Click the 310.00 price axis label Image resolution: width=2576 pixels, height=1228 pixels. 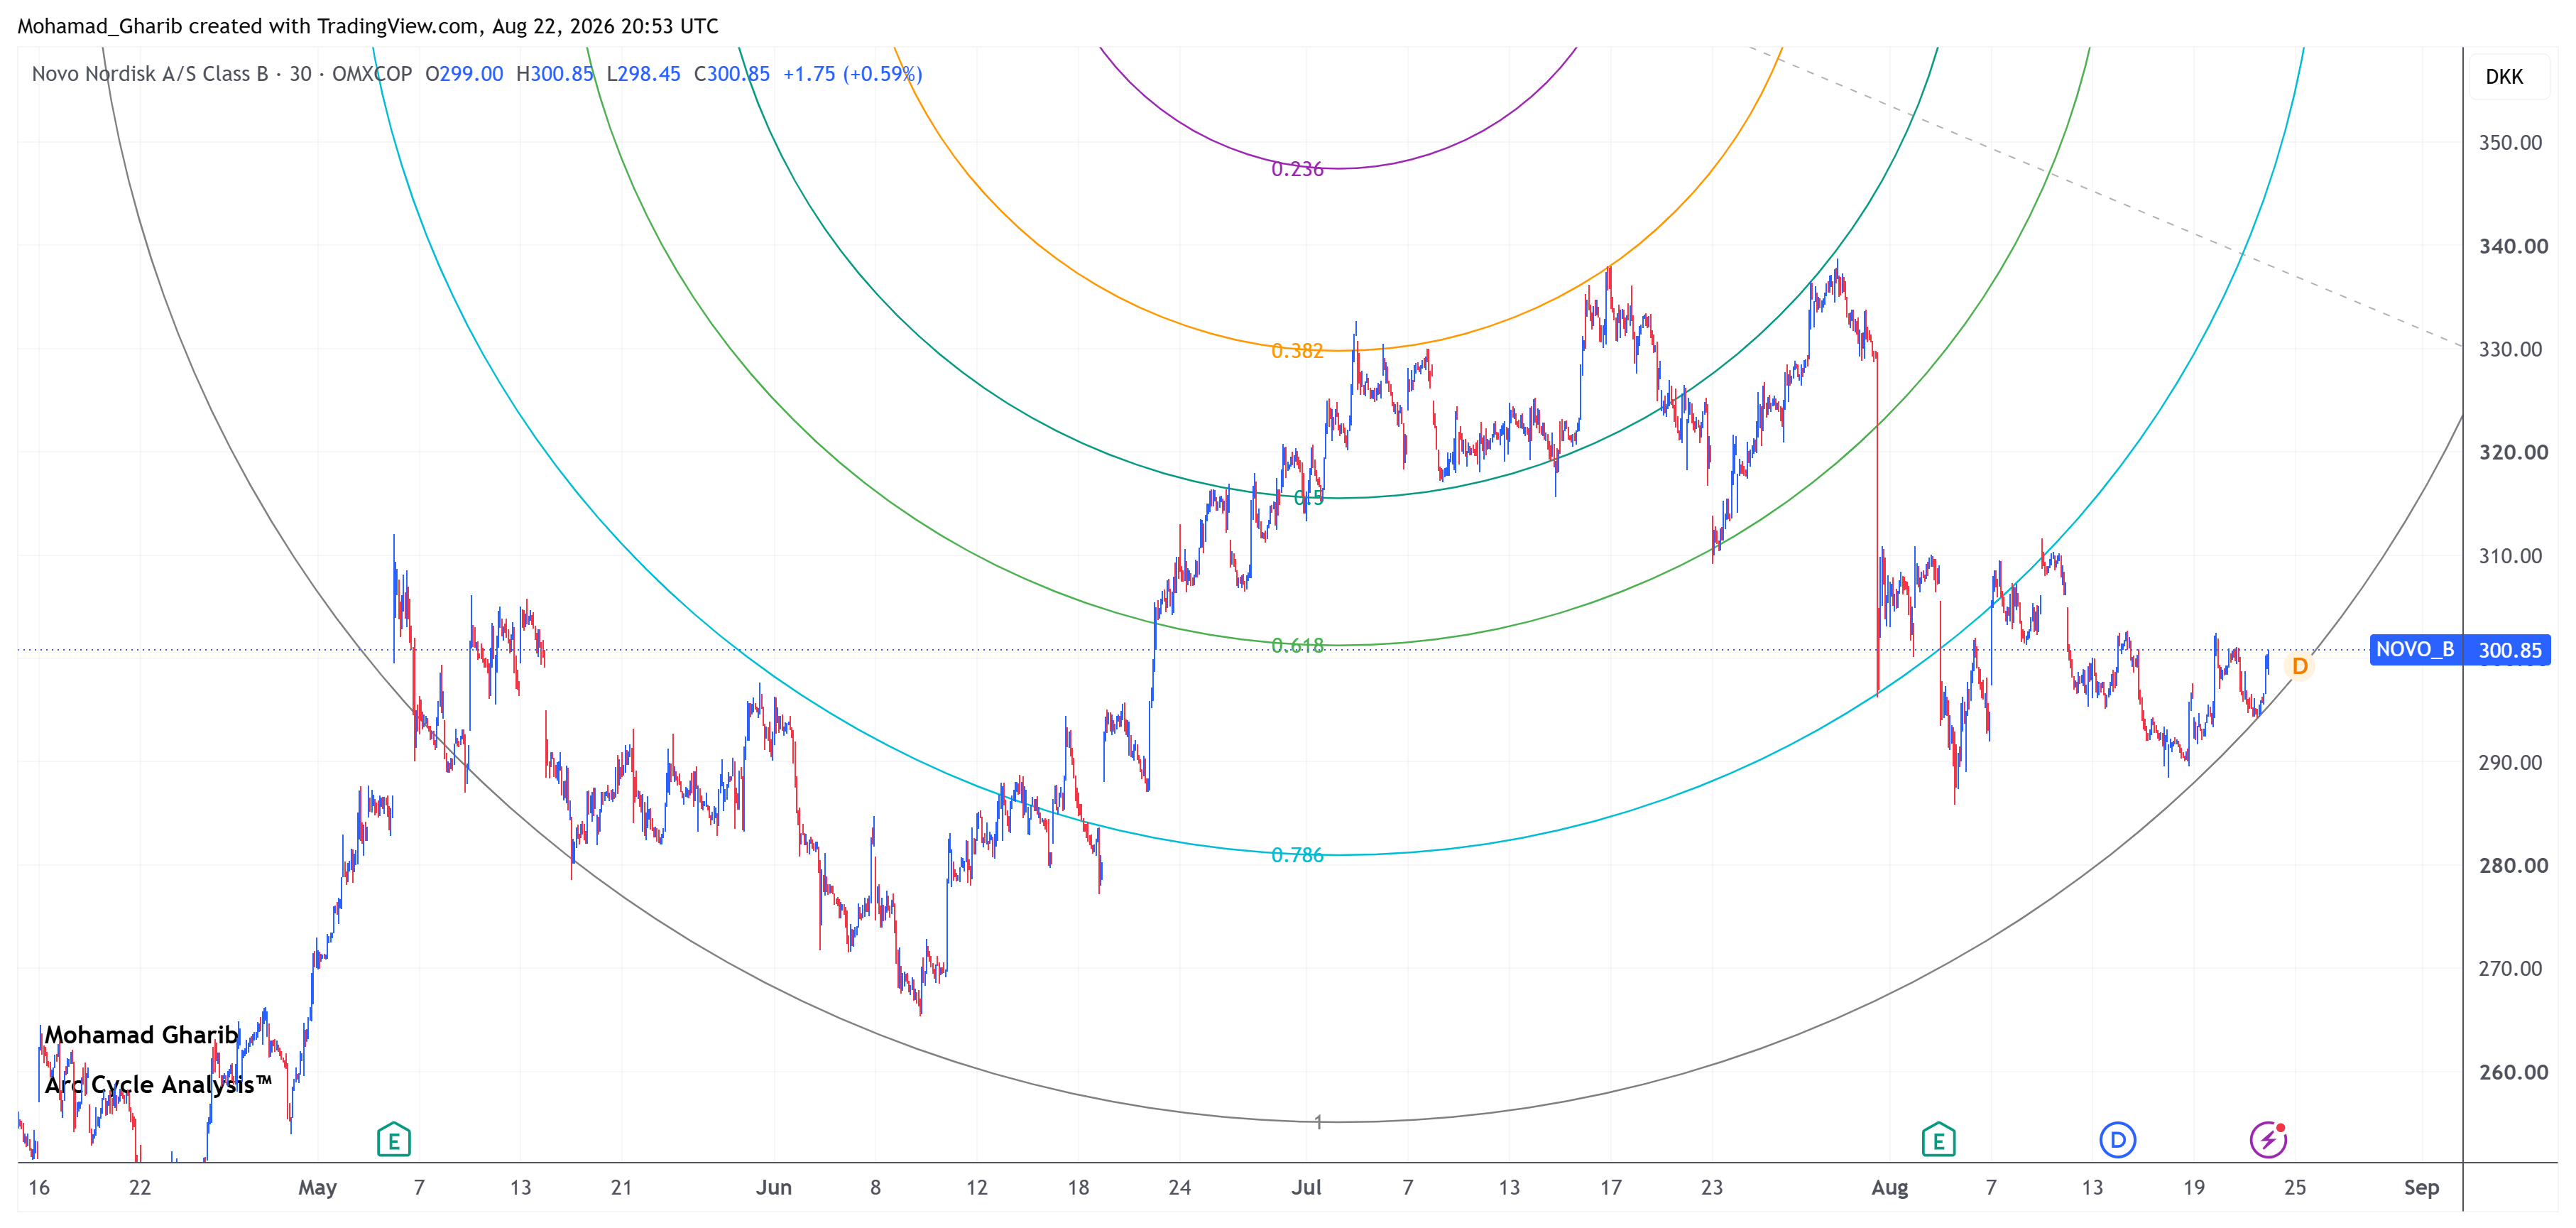click(2510, 556)
